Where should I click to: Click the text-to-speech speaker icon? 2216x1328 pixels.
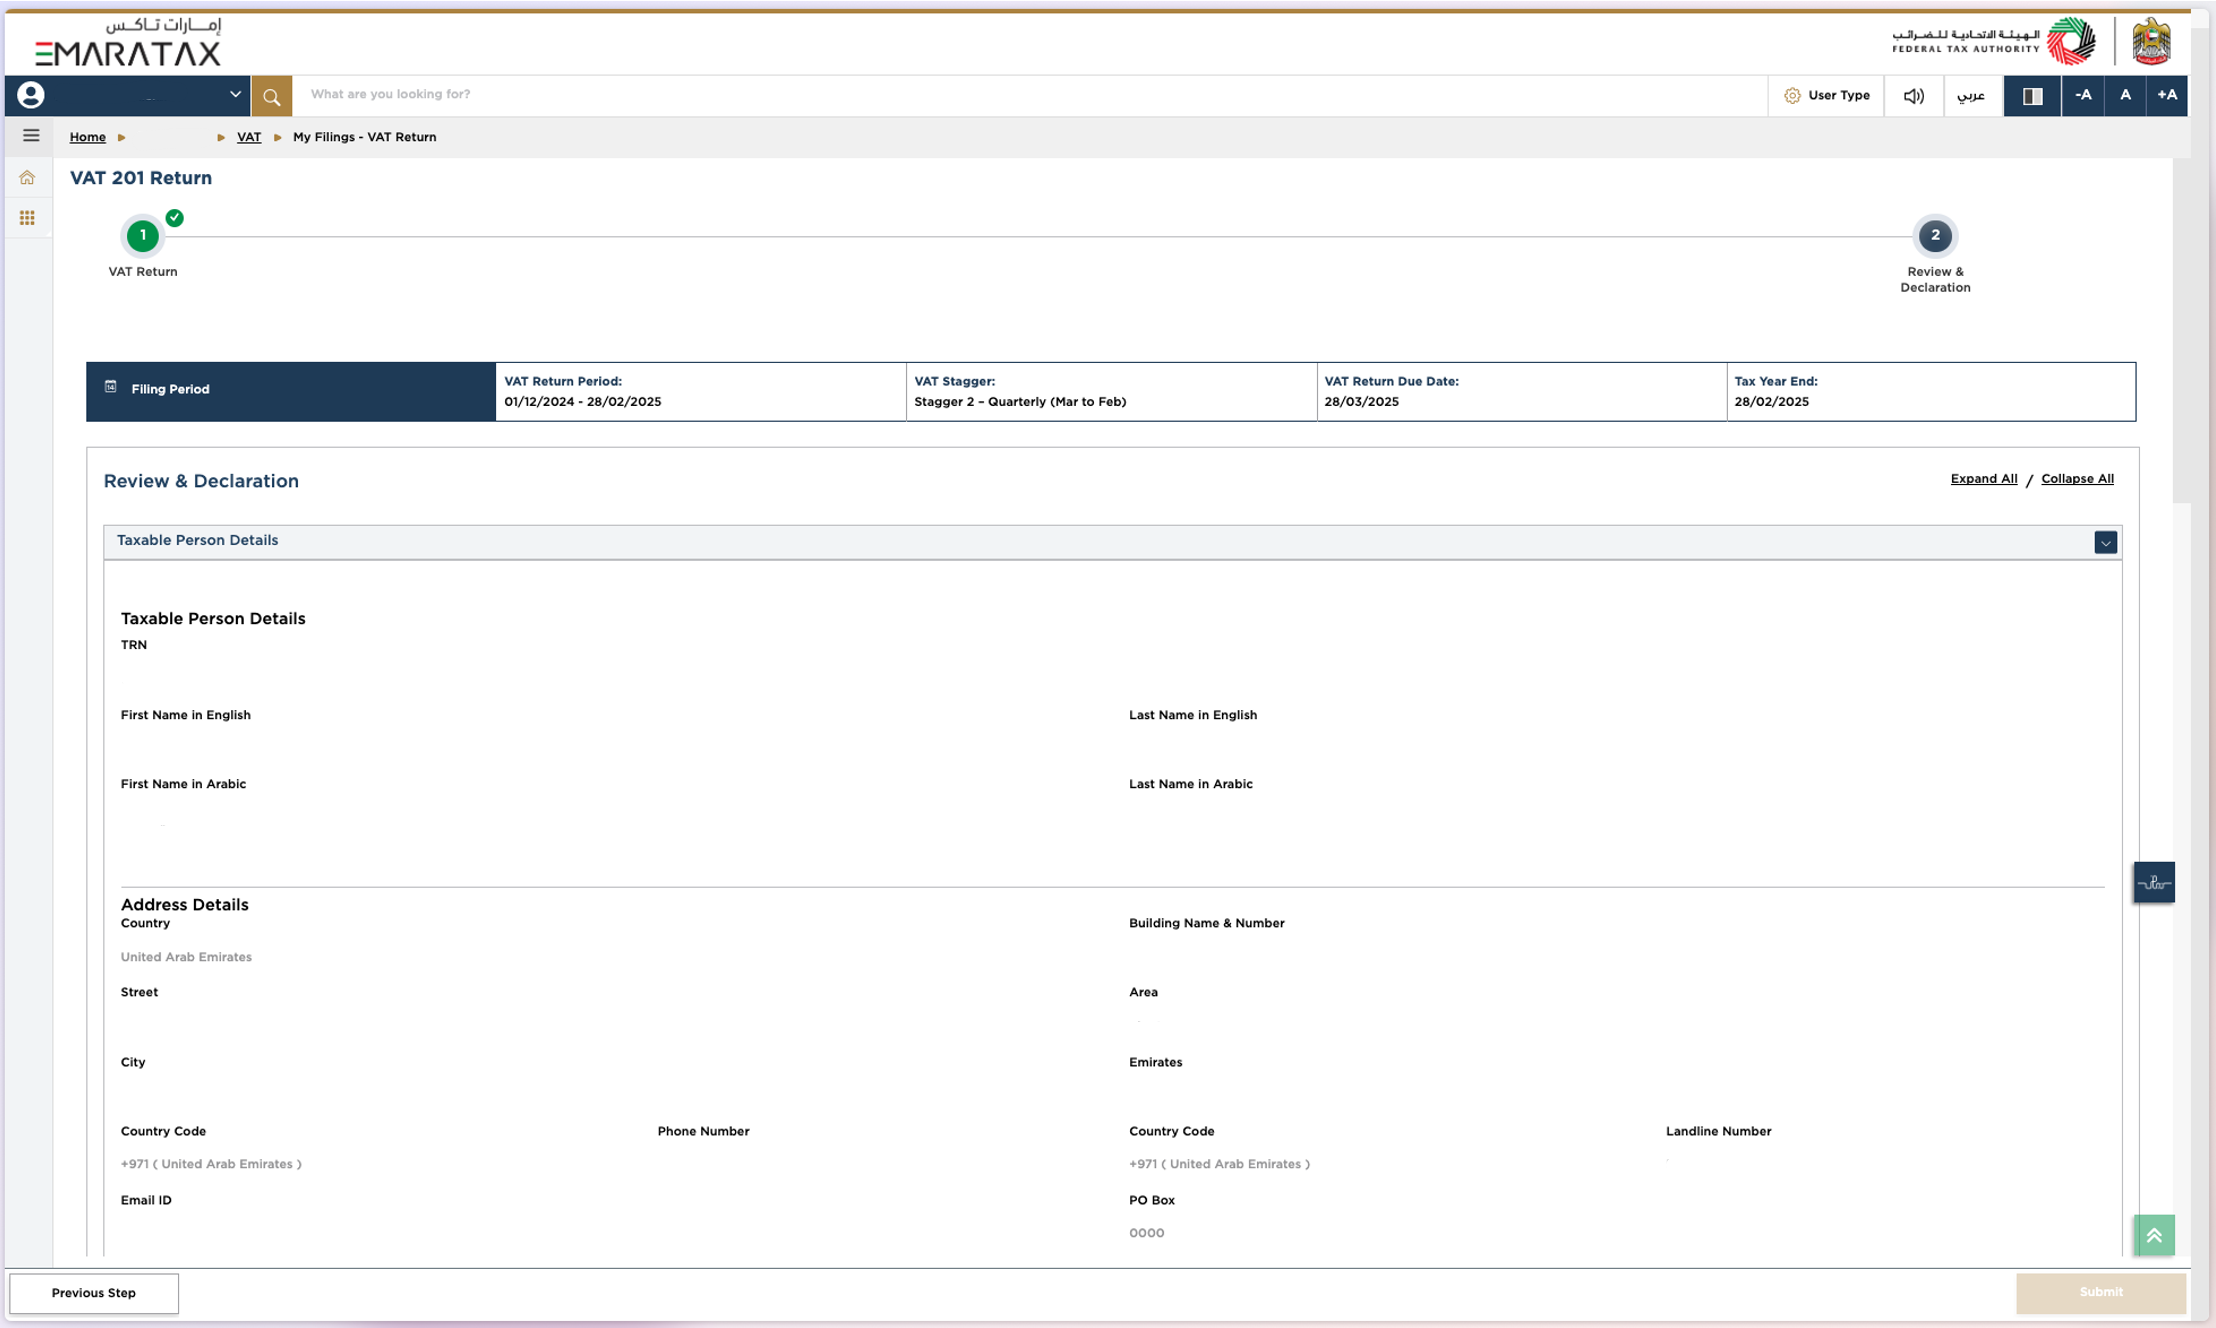1913,96
